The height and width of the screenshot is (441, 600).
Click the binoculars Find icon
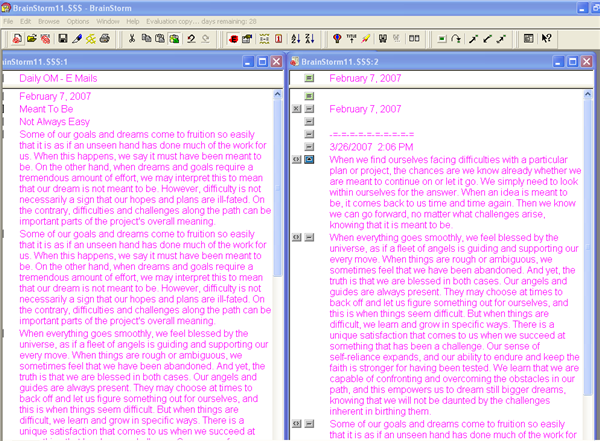coord(383,39)
